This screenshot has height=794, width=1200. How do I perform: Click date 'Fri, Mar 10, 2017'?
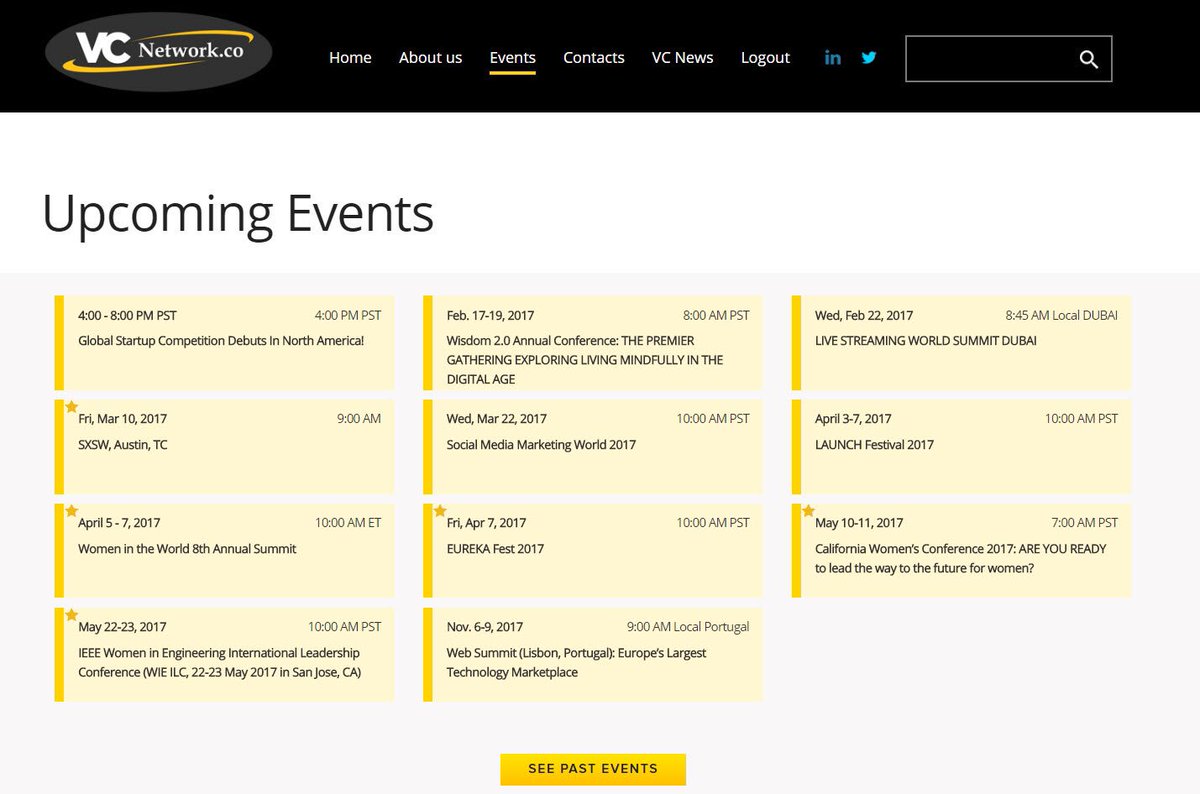tap(123, 419)
